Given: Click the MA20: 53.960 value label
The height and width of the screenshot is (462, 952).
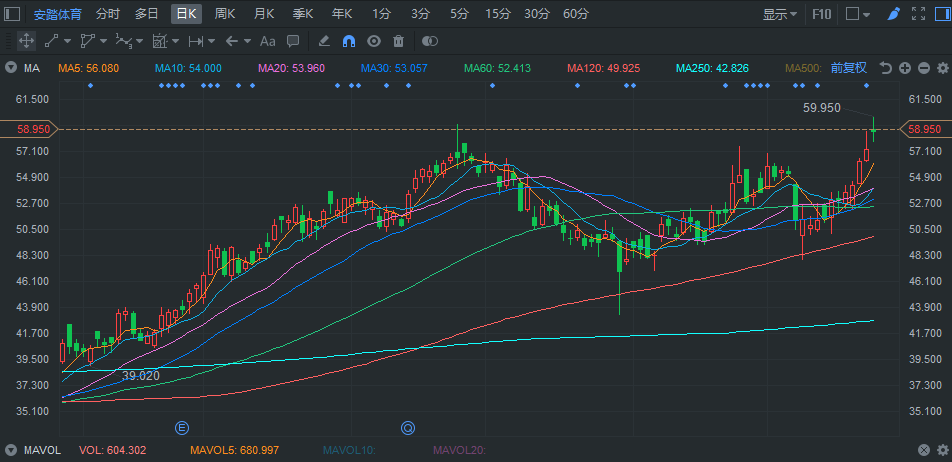Looking at the screenshot, I should click(291, 68).
